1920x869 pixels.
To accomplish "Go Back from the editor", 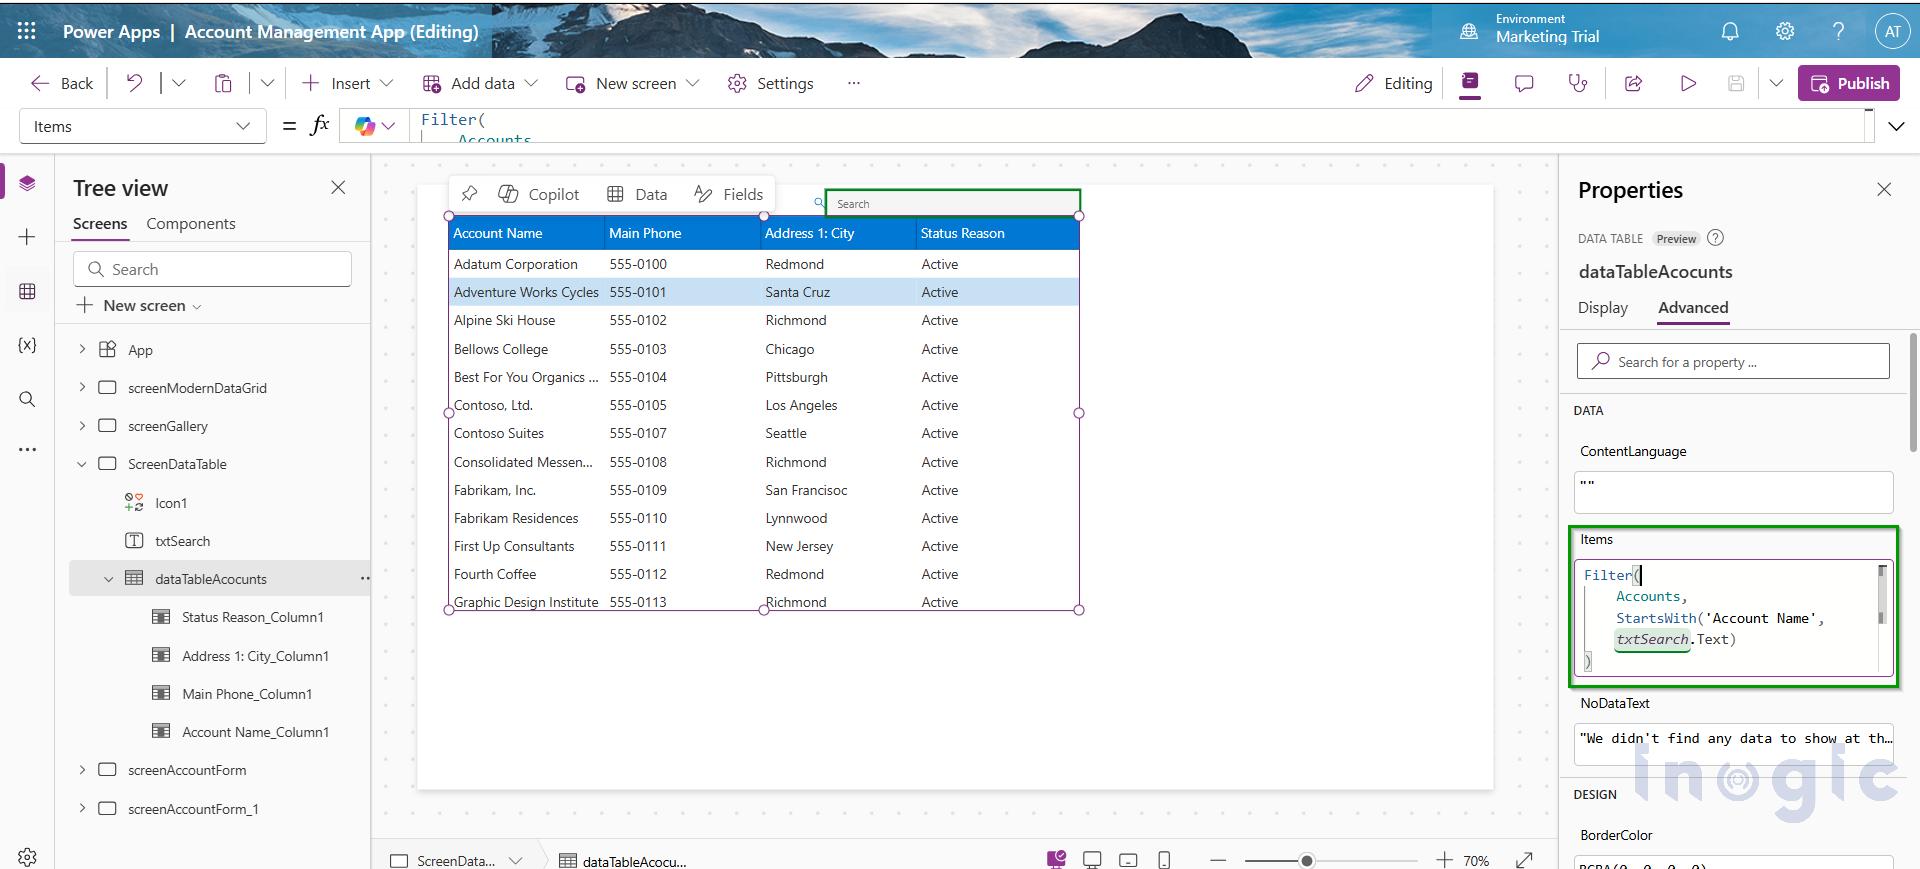I will [x=62, y=83].
